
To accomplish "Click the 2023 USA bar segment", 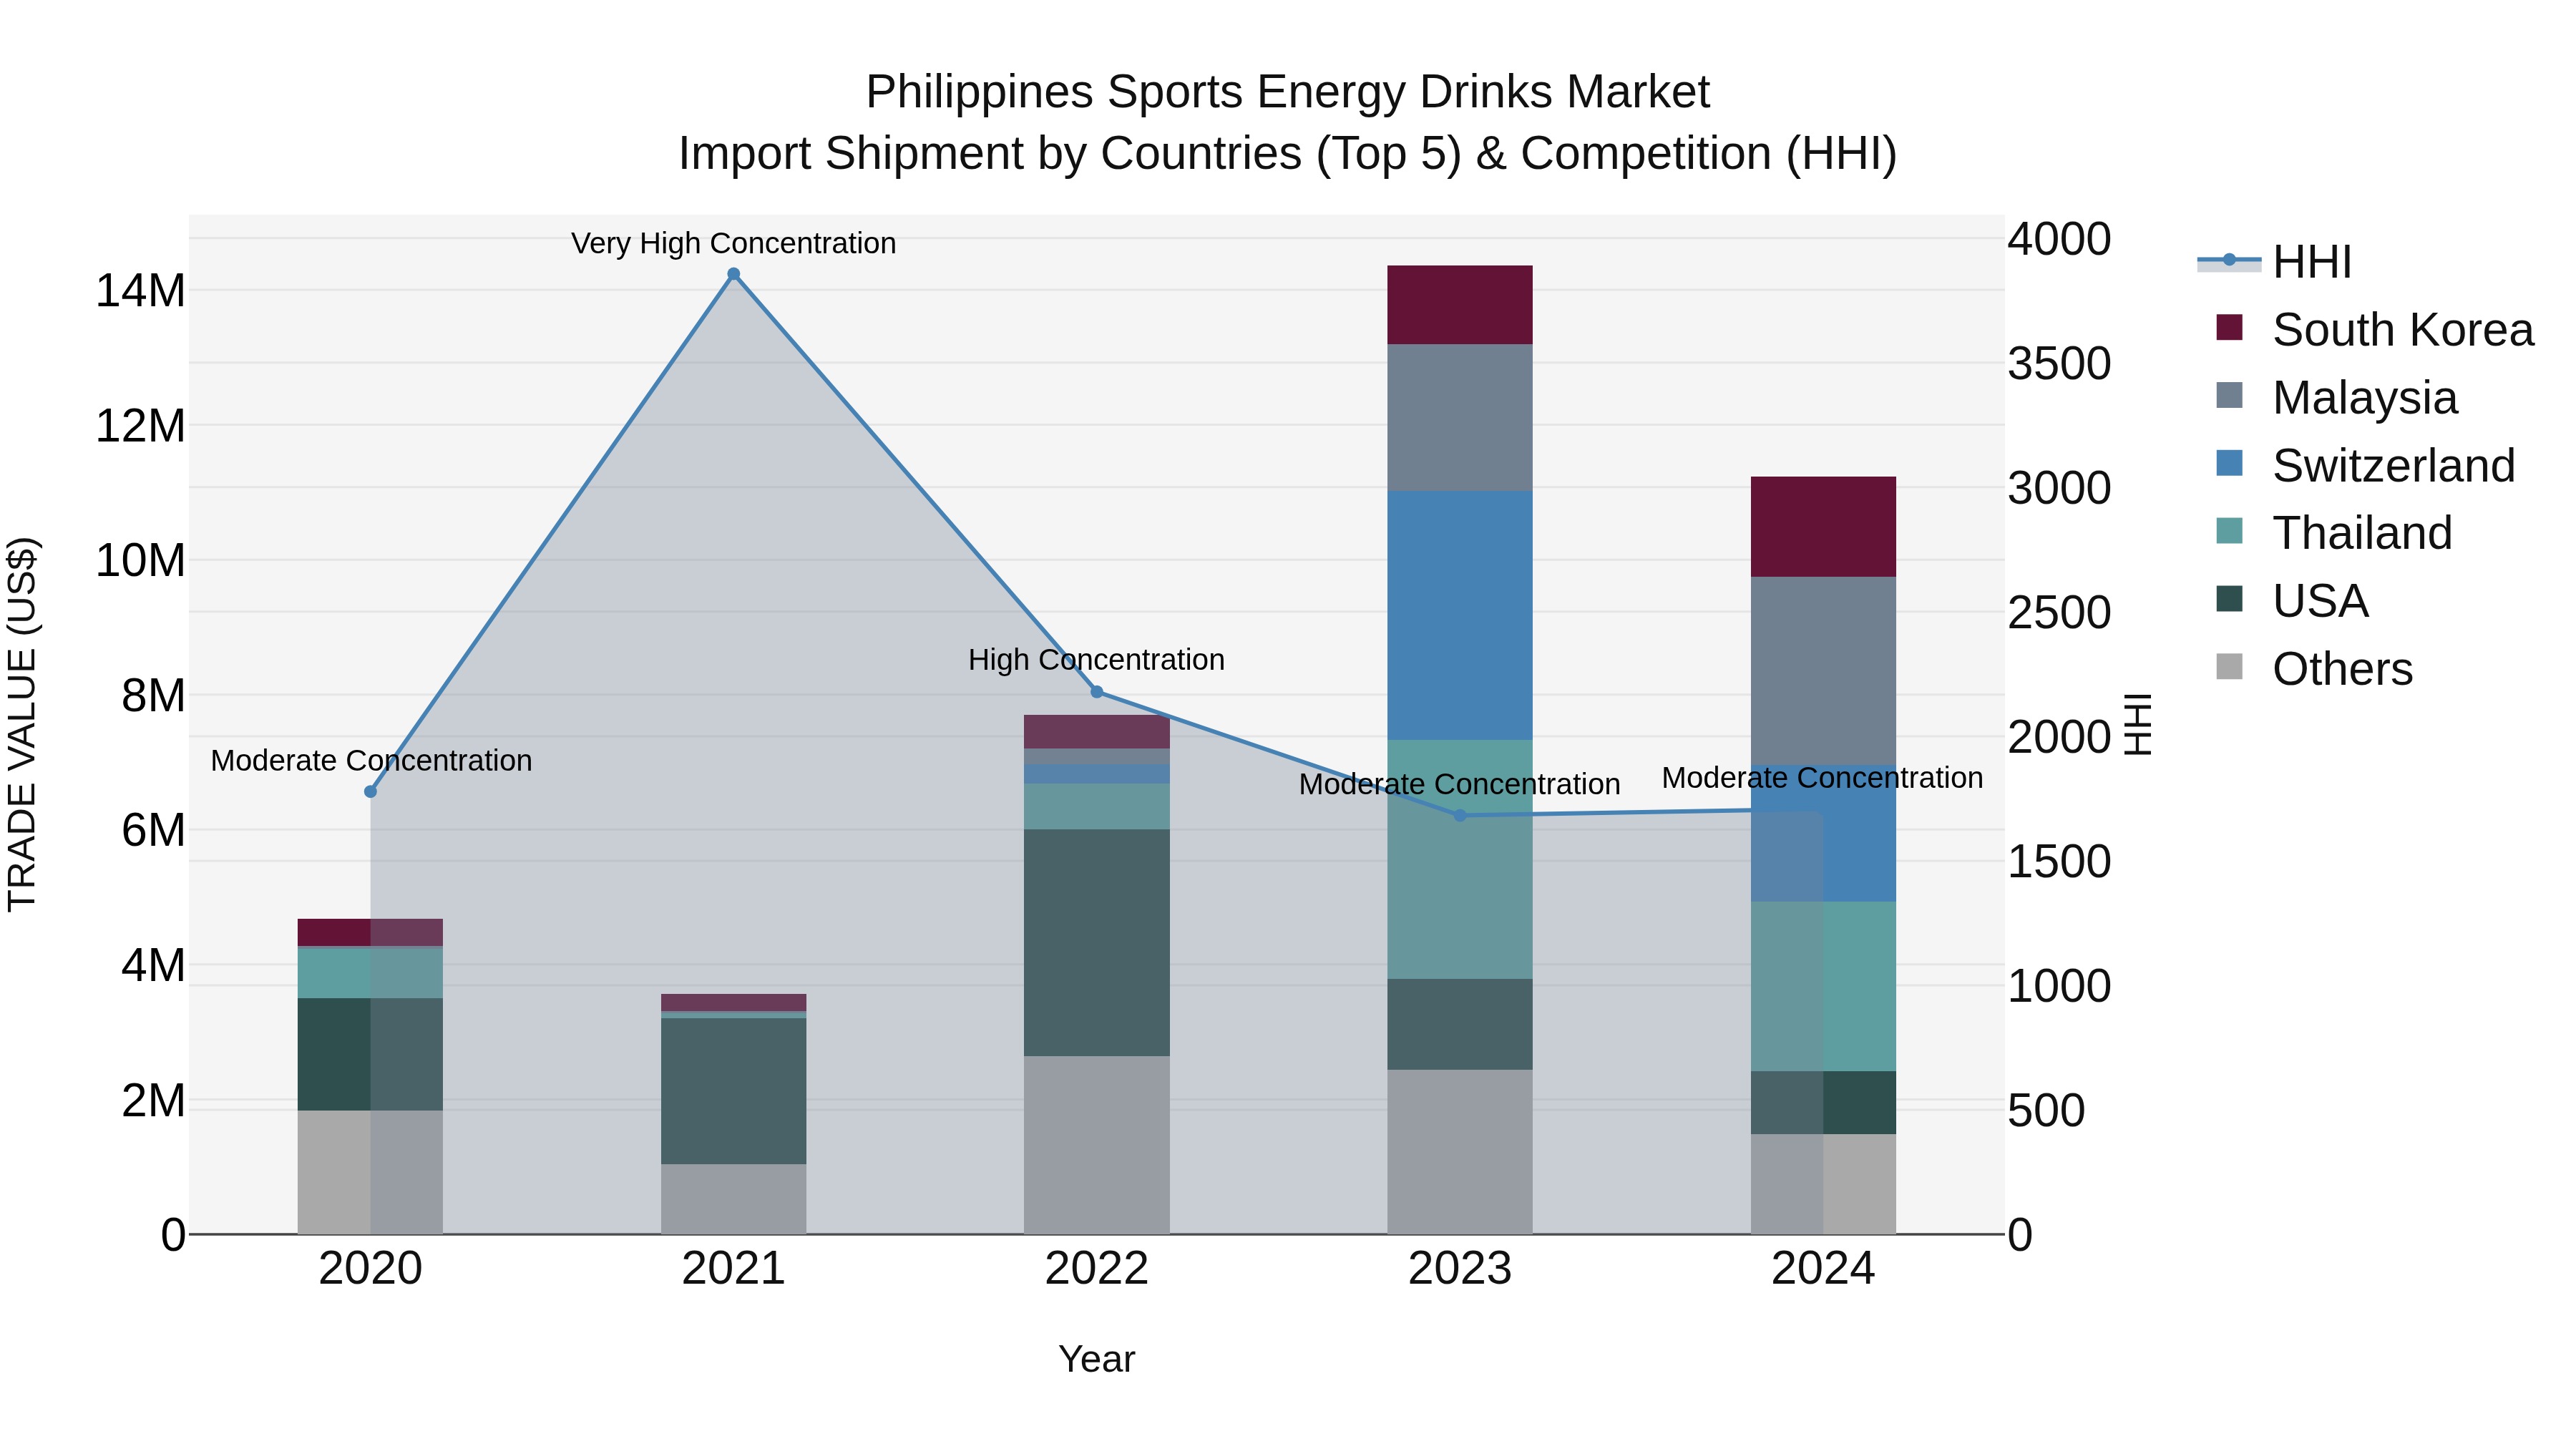I will point(1460,1025).
